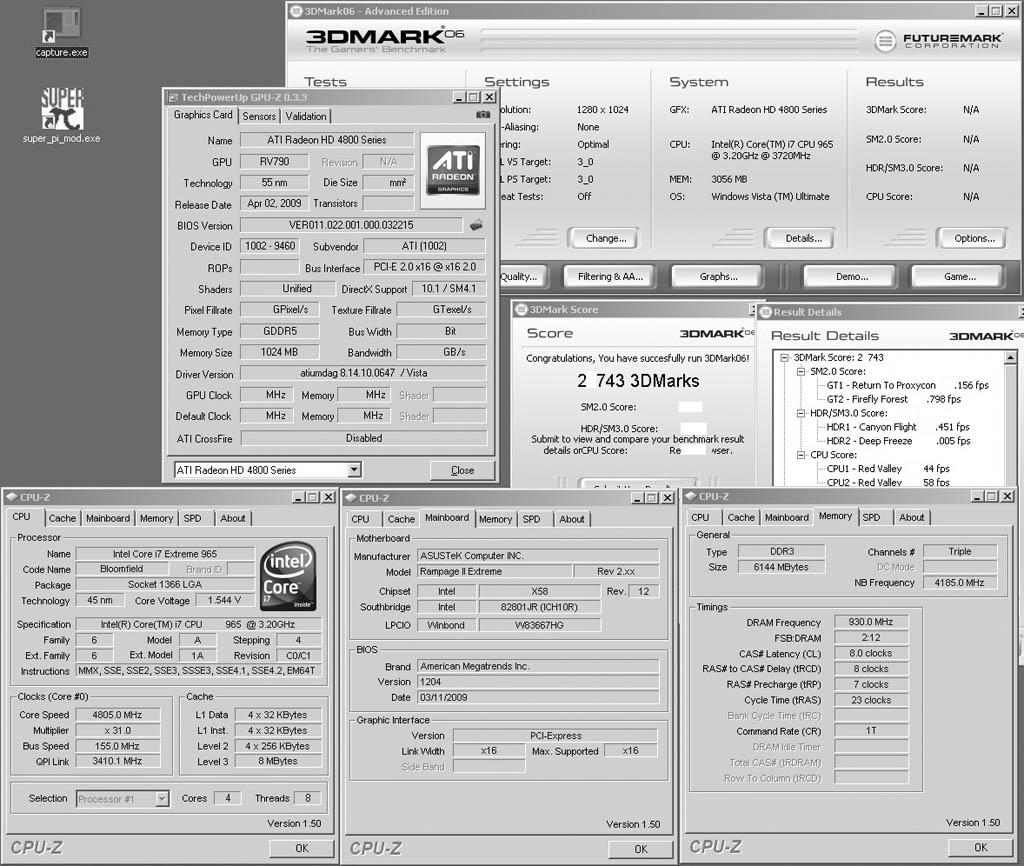Click the Socket 1366 LGA package field
Image resolution: width=1024 pixels, height=866 pixels.
[165, 585]
